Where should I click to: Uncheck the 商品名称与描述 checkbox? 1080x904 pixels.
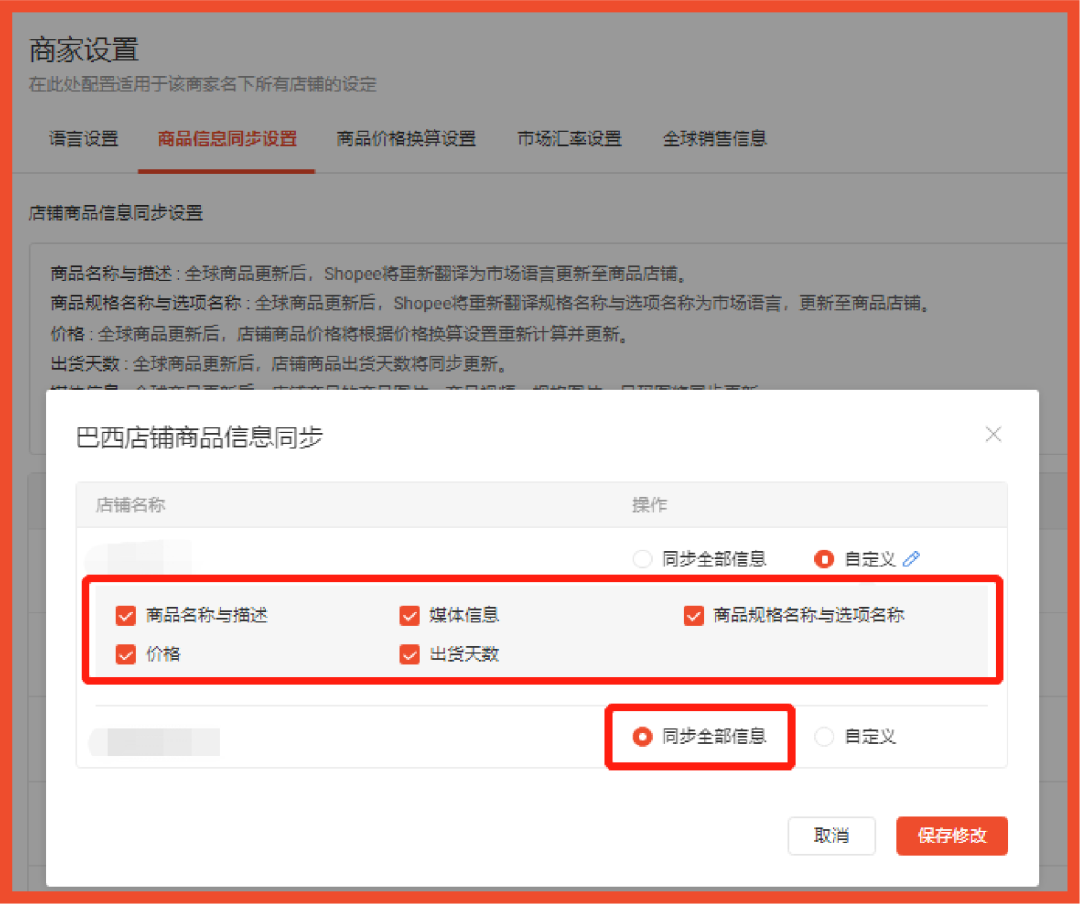(x=125, y=615)
